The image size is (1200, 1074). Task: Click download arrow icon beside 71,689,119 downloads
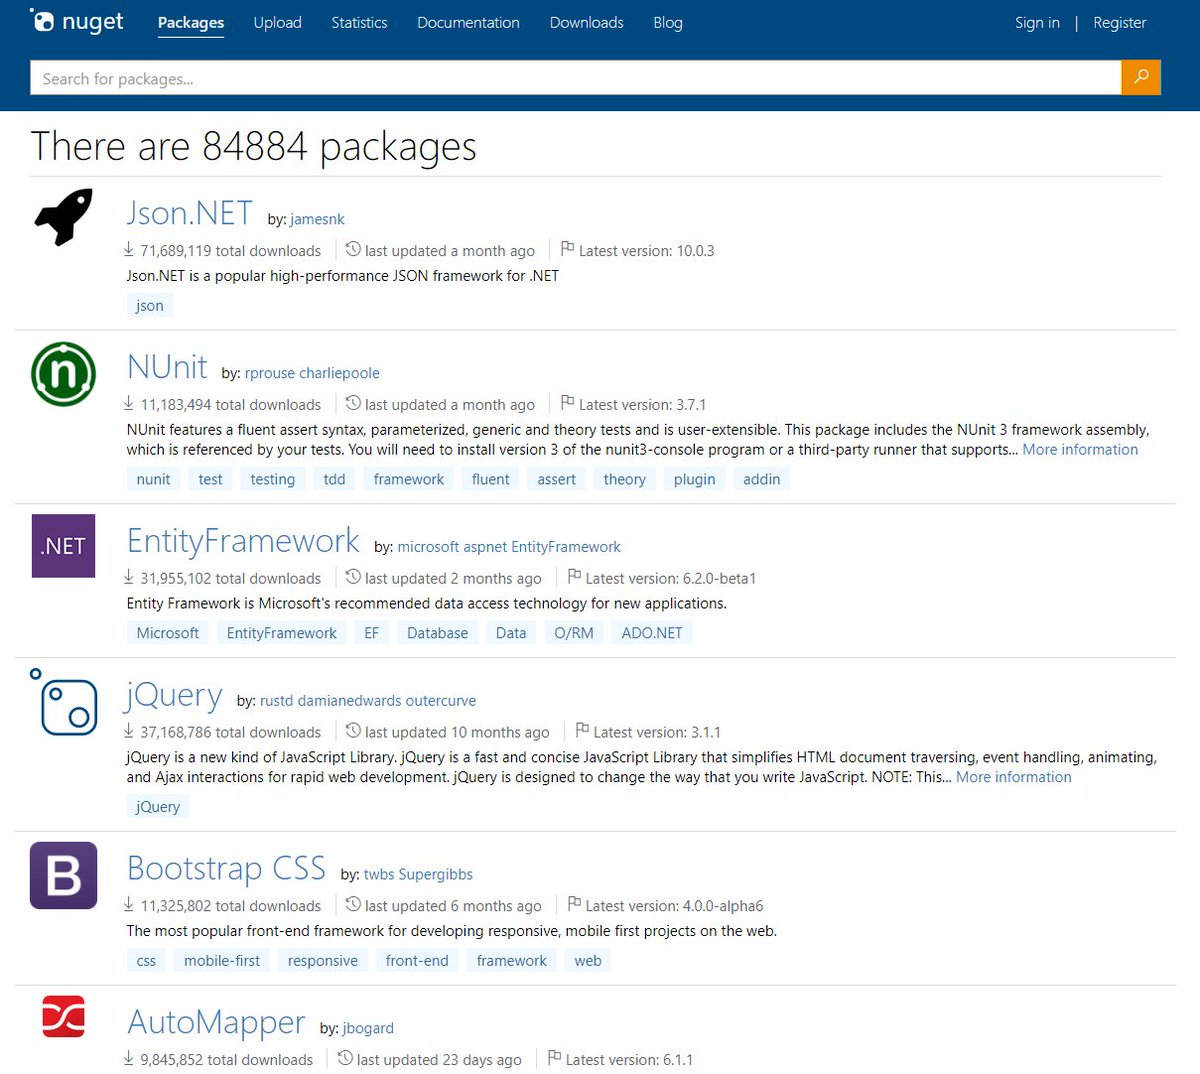129,249
